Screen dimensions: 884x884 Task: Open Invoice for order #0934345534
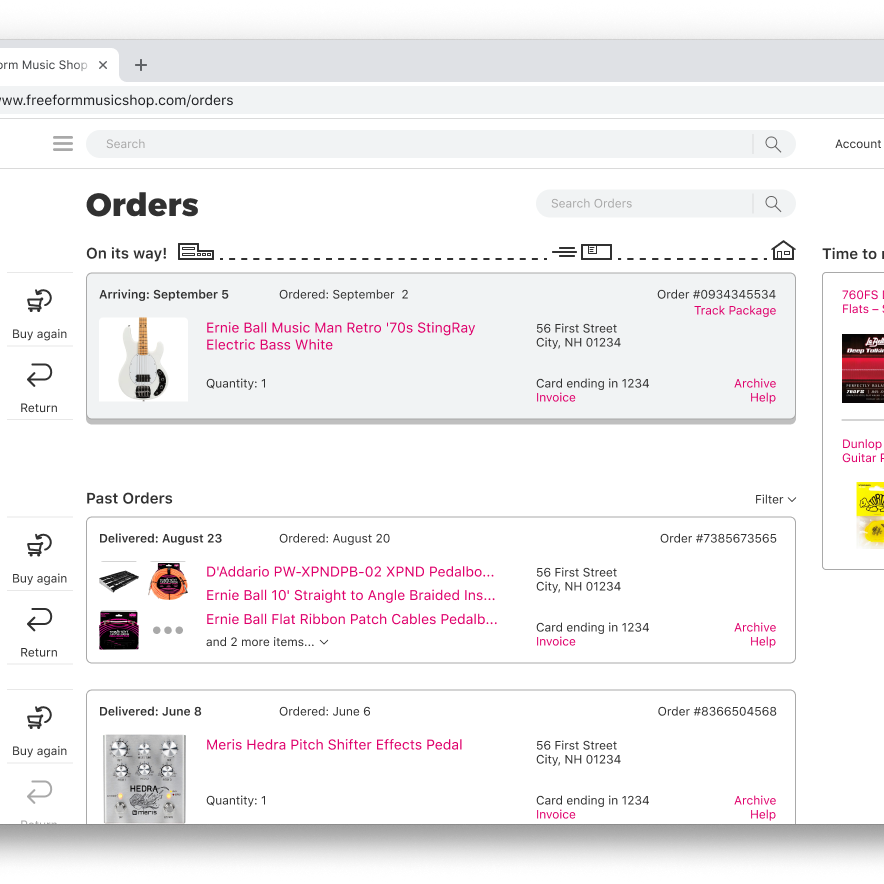pyautogui.click(x=555, y=397)
